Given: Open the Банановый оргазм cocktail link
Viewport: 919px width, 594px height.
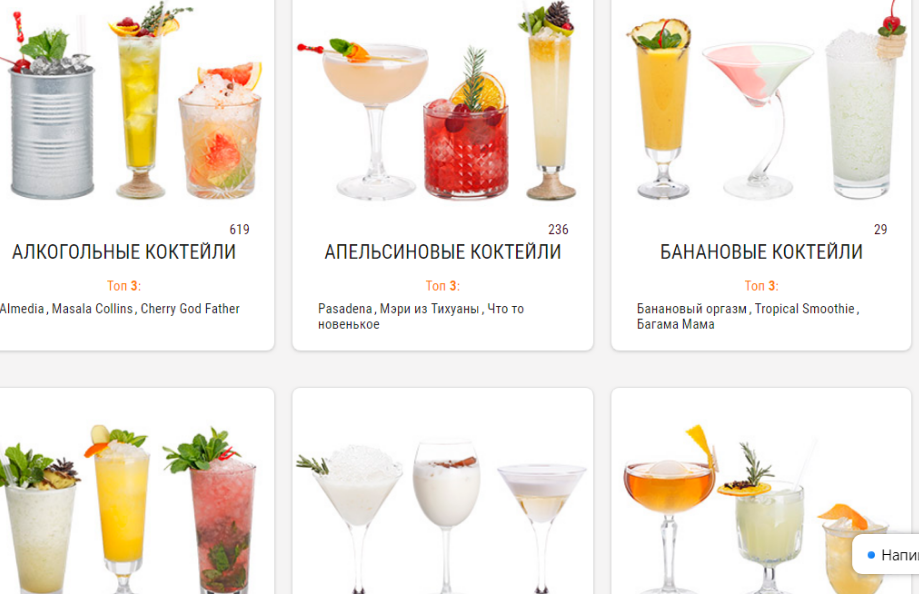Looking at the screenshot, I should [x=692, y=308].
